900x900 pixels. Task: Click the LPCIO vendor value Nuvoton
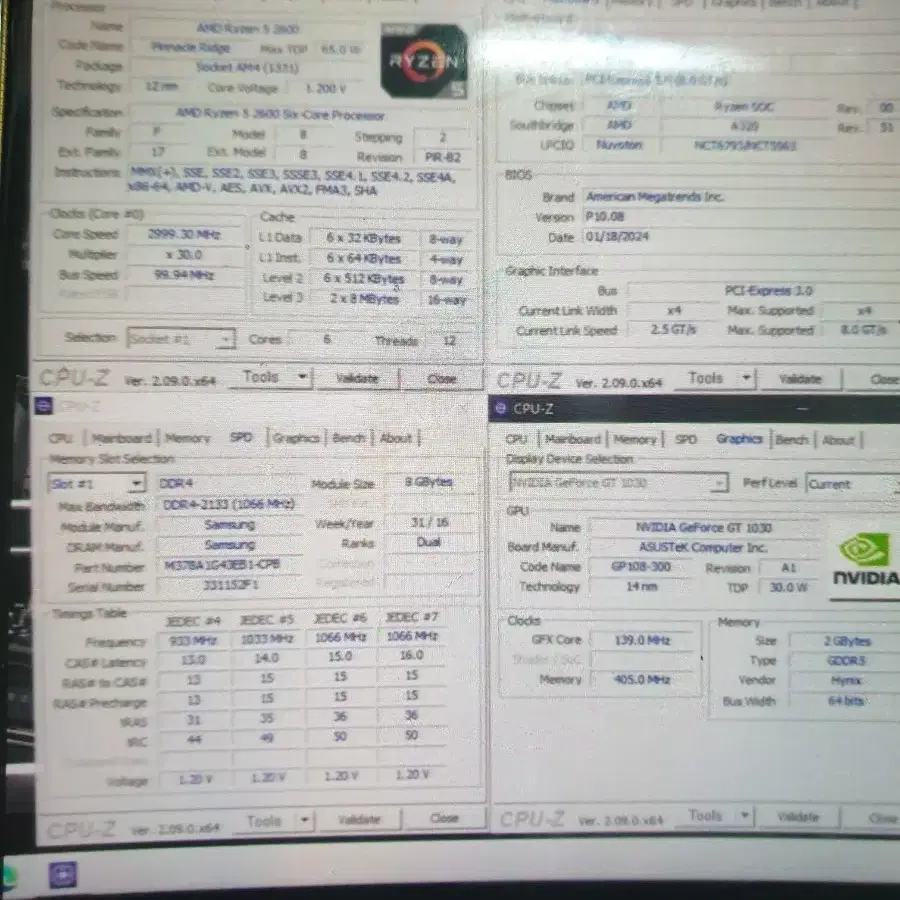pos(619,145)
